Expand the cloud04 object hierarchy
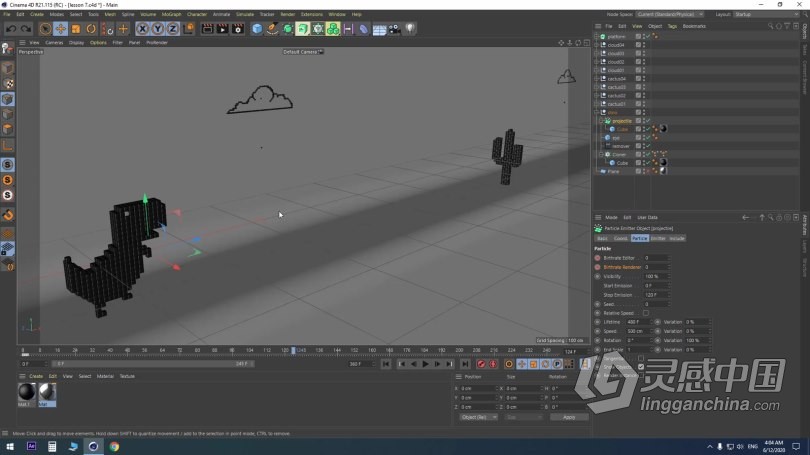 (597, 45)
